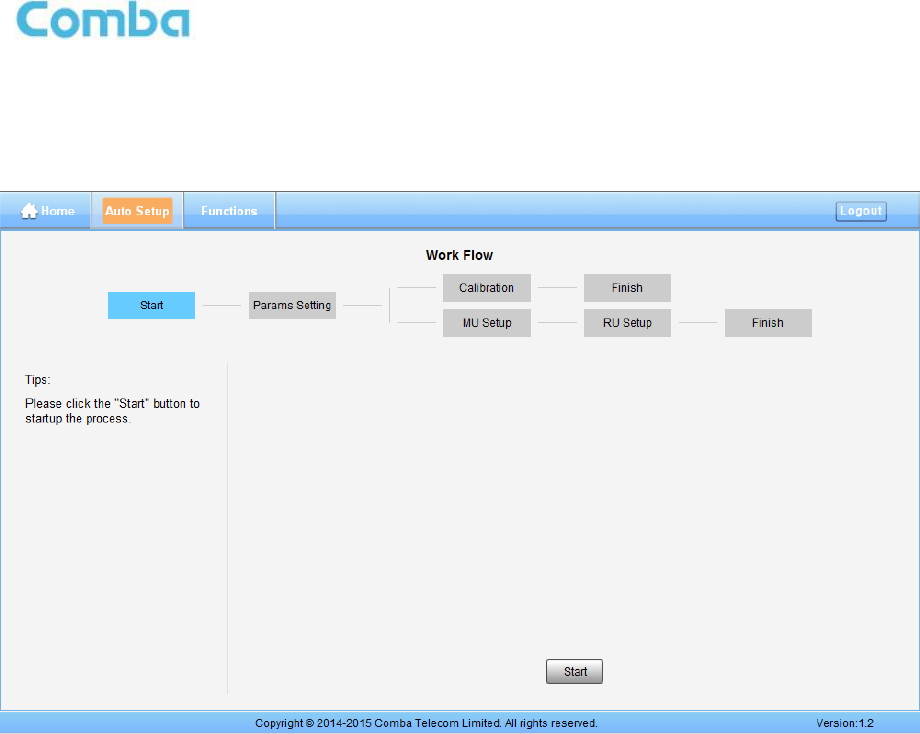Select the Params Setting workflow step

[x=292, y=305]
